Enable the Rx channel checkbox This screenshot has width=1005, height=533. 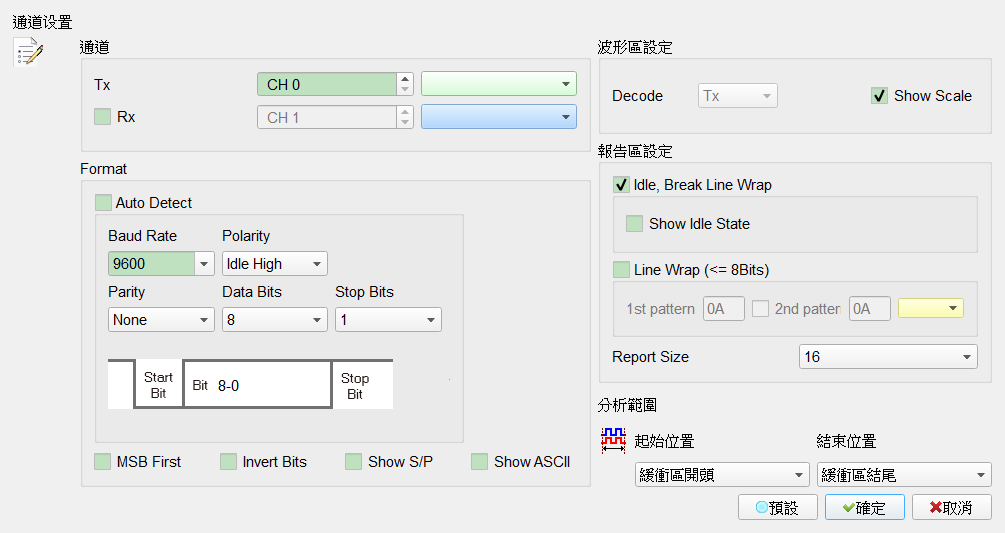[103, 117]
